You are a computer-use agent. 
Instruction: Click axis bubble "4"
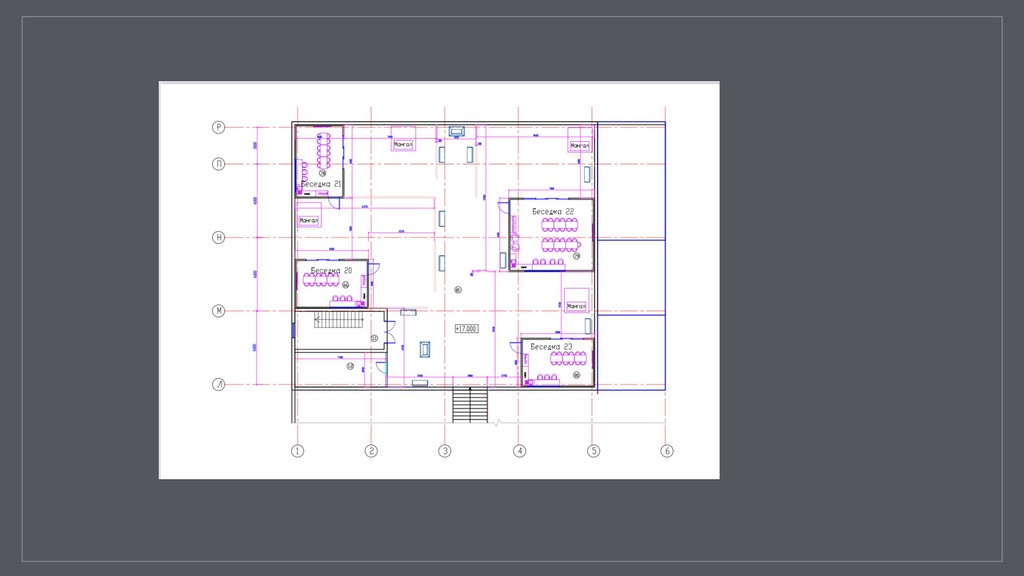519,451
